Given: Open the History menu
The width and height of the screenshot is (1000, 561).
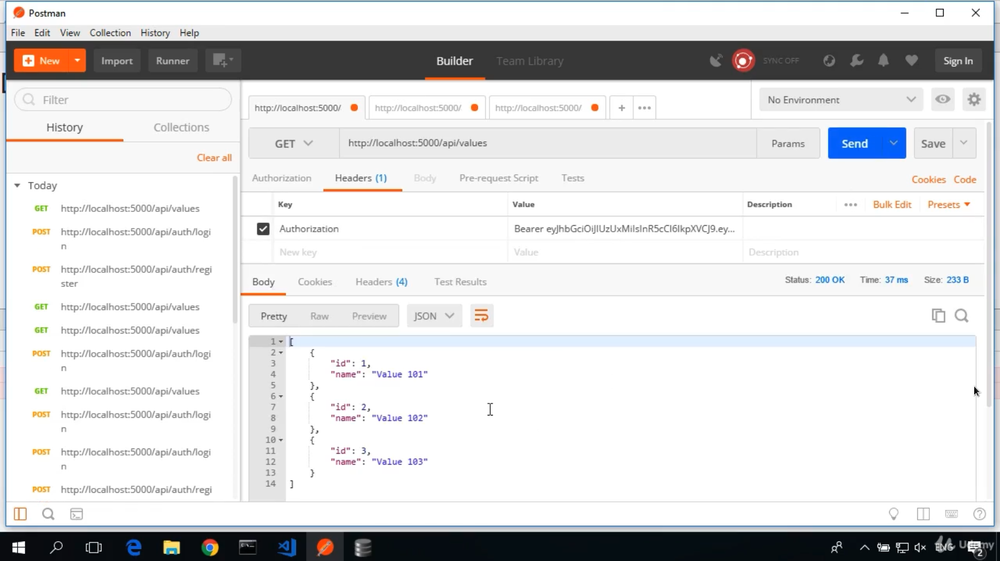Looking at the screenshot, I should tap(155, 33).
